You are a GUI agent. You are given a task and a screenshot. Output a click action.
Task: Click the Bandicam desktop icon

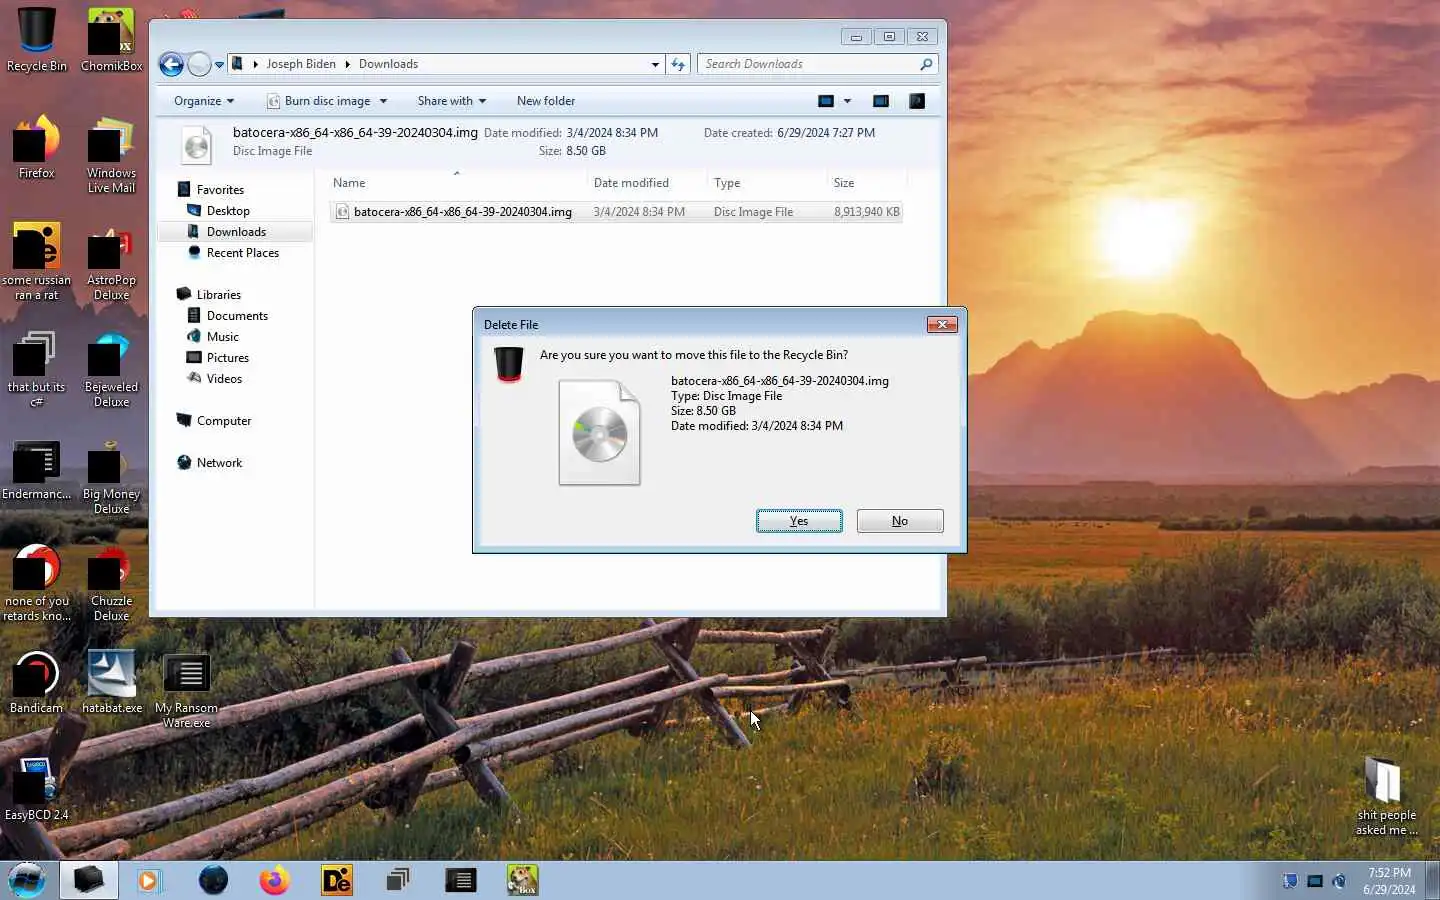[37, 682]
